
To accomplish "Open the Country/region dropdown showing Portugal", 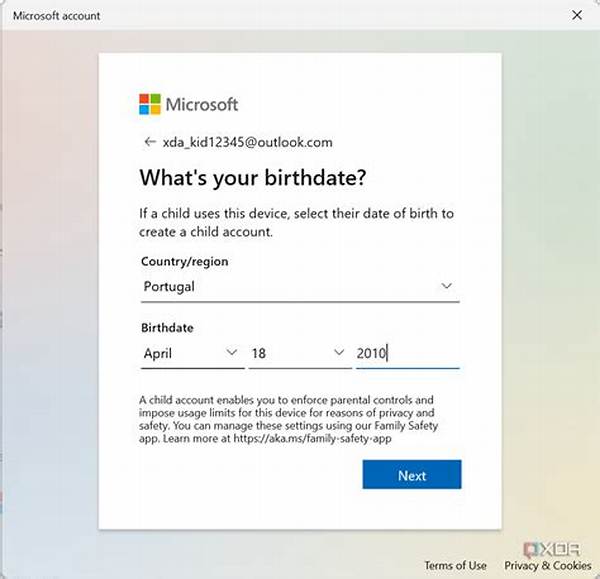I will (x=300, y=287).
